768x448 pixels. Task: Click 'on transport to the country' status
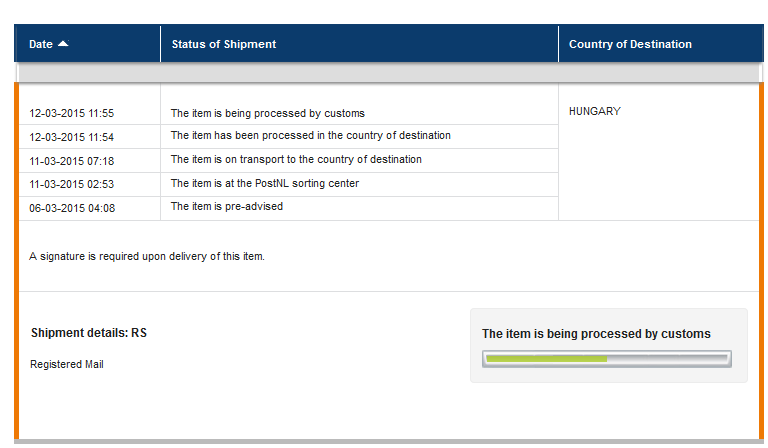click(x=296, y=159)
